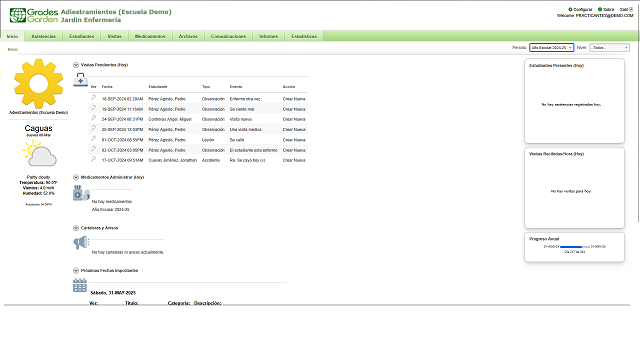The image size is (640, 360).
Task: Log out with the Salir icon
Action: point(631,9)
